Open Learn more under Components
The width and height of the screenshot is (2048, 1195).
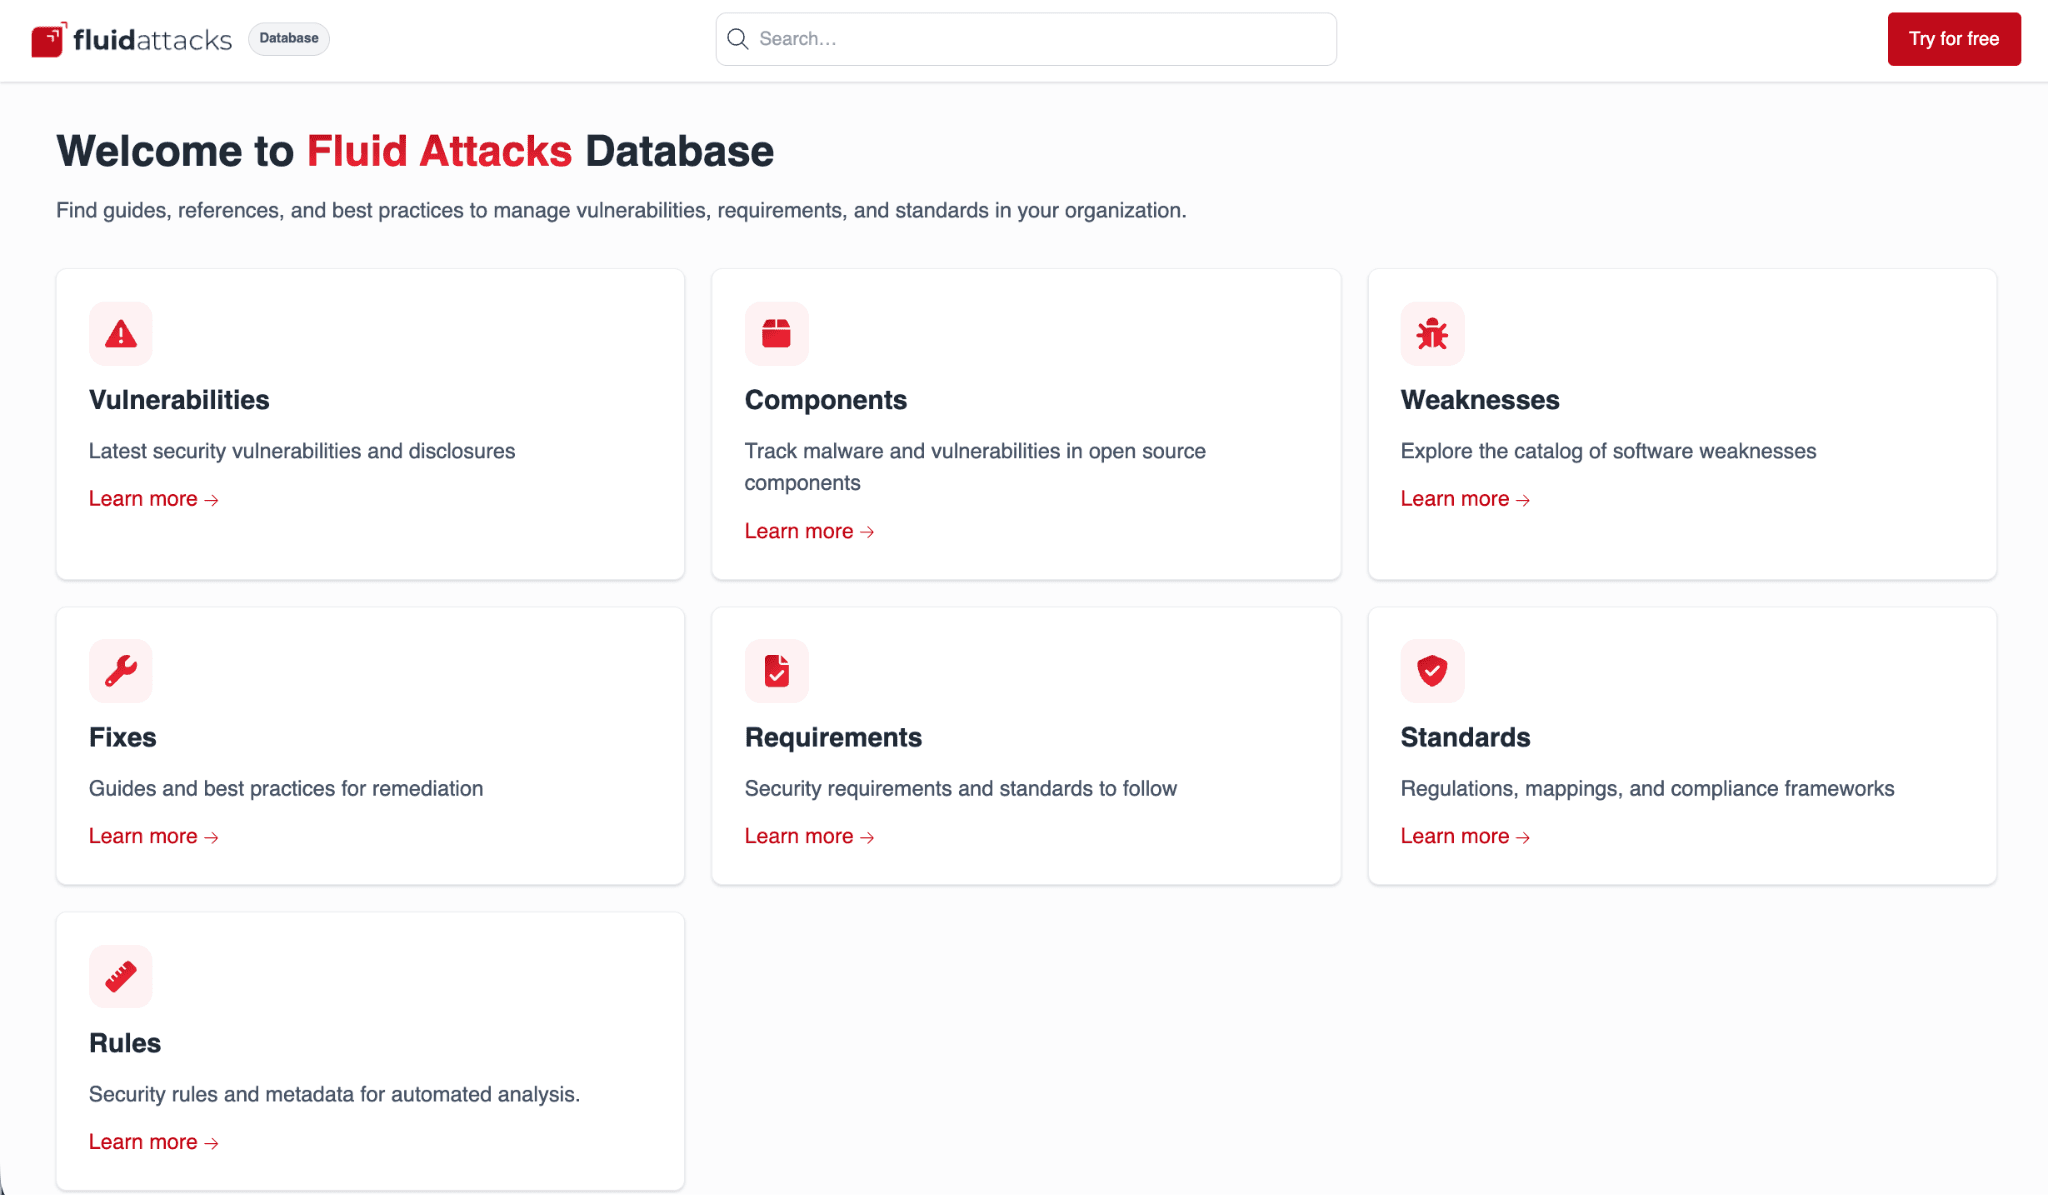tap(810, 531)
